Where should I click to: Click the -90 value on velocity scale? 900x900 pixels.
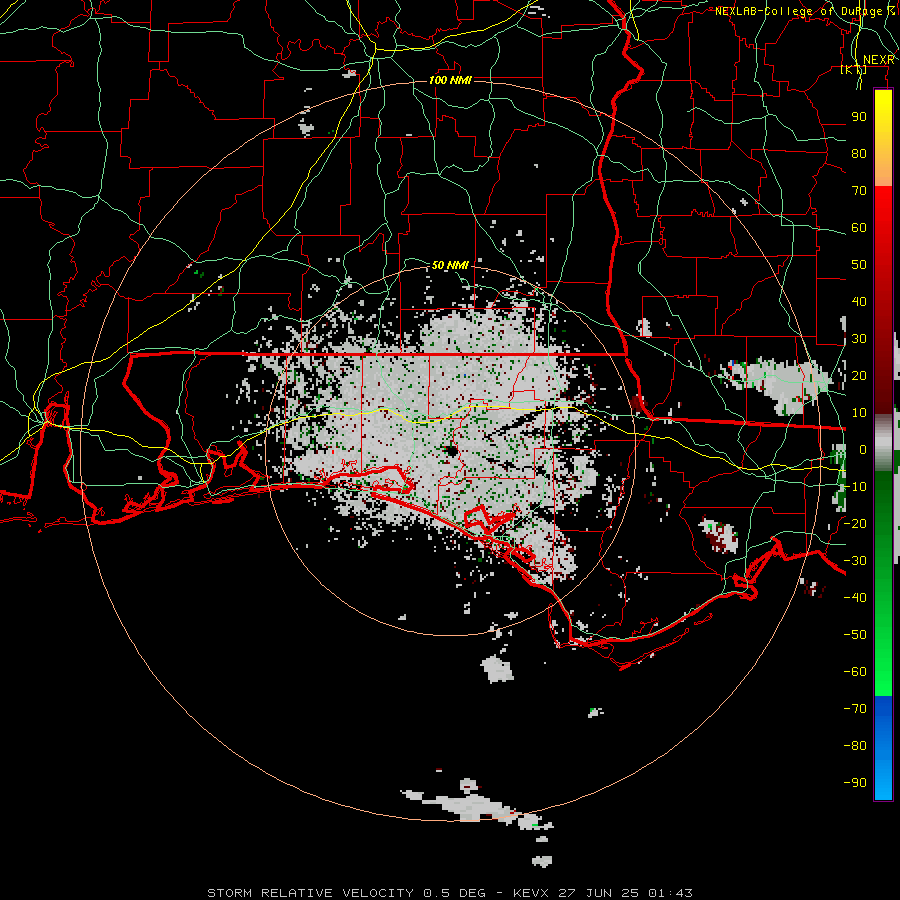855,783
